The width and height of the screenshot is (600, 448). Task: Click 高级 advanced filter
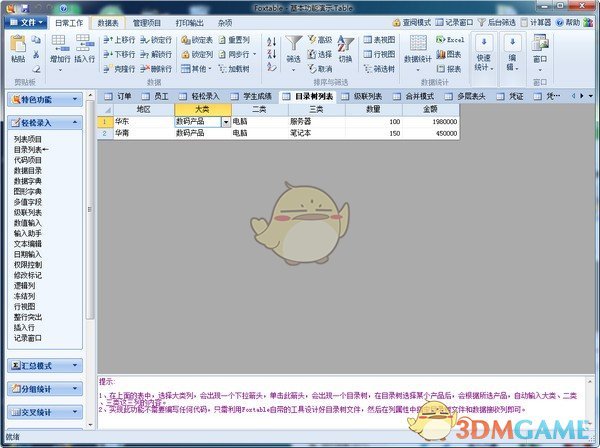coord(320,39)
